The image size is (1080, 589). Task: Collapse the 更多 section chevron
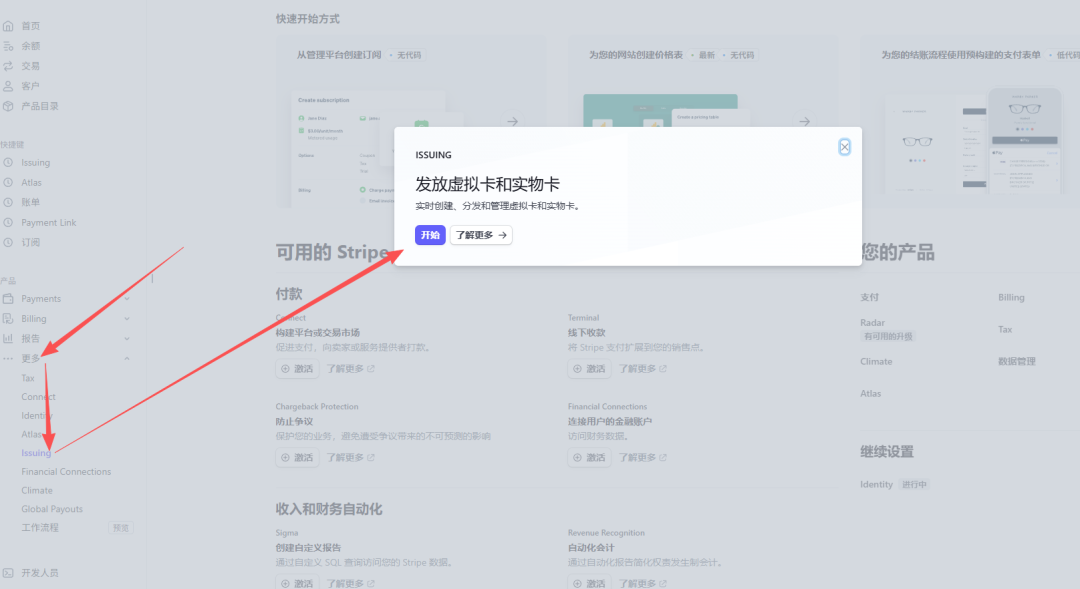pos(127,359)
